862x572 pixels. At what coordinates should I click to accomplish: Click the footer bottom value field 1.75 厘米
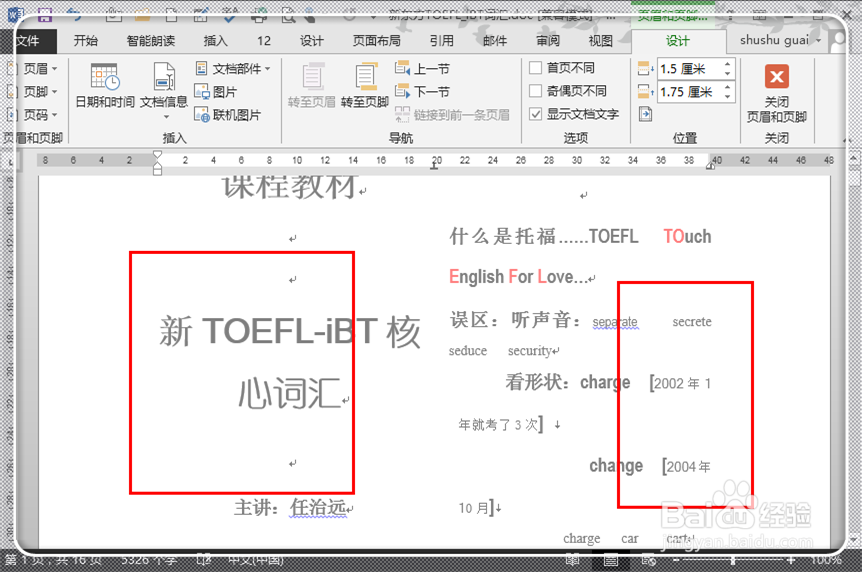690,92
